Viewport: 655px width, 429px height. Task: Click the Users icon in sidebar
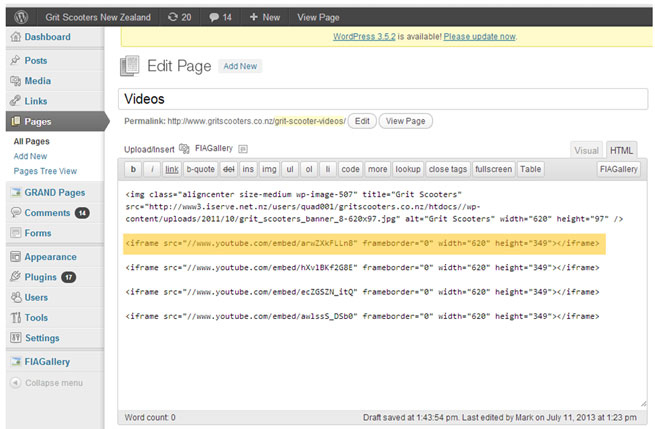click(15, 297)
